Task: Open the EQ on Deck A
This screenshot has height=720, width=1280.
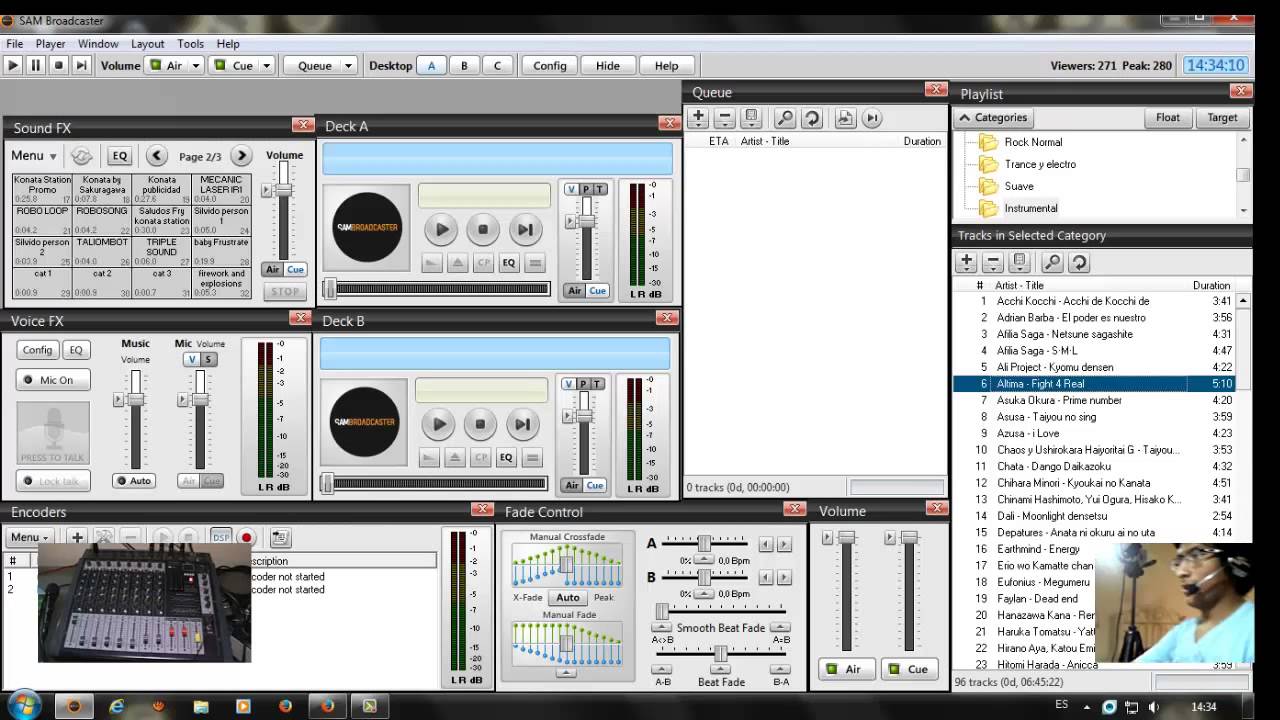Action: tap(509, 263)
